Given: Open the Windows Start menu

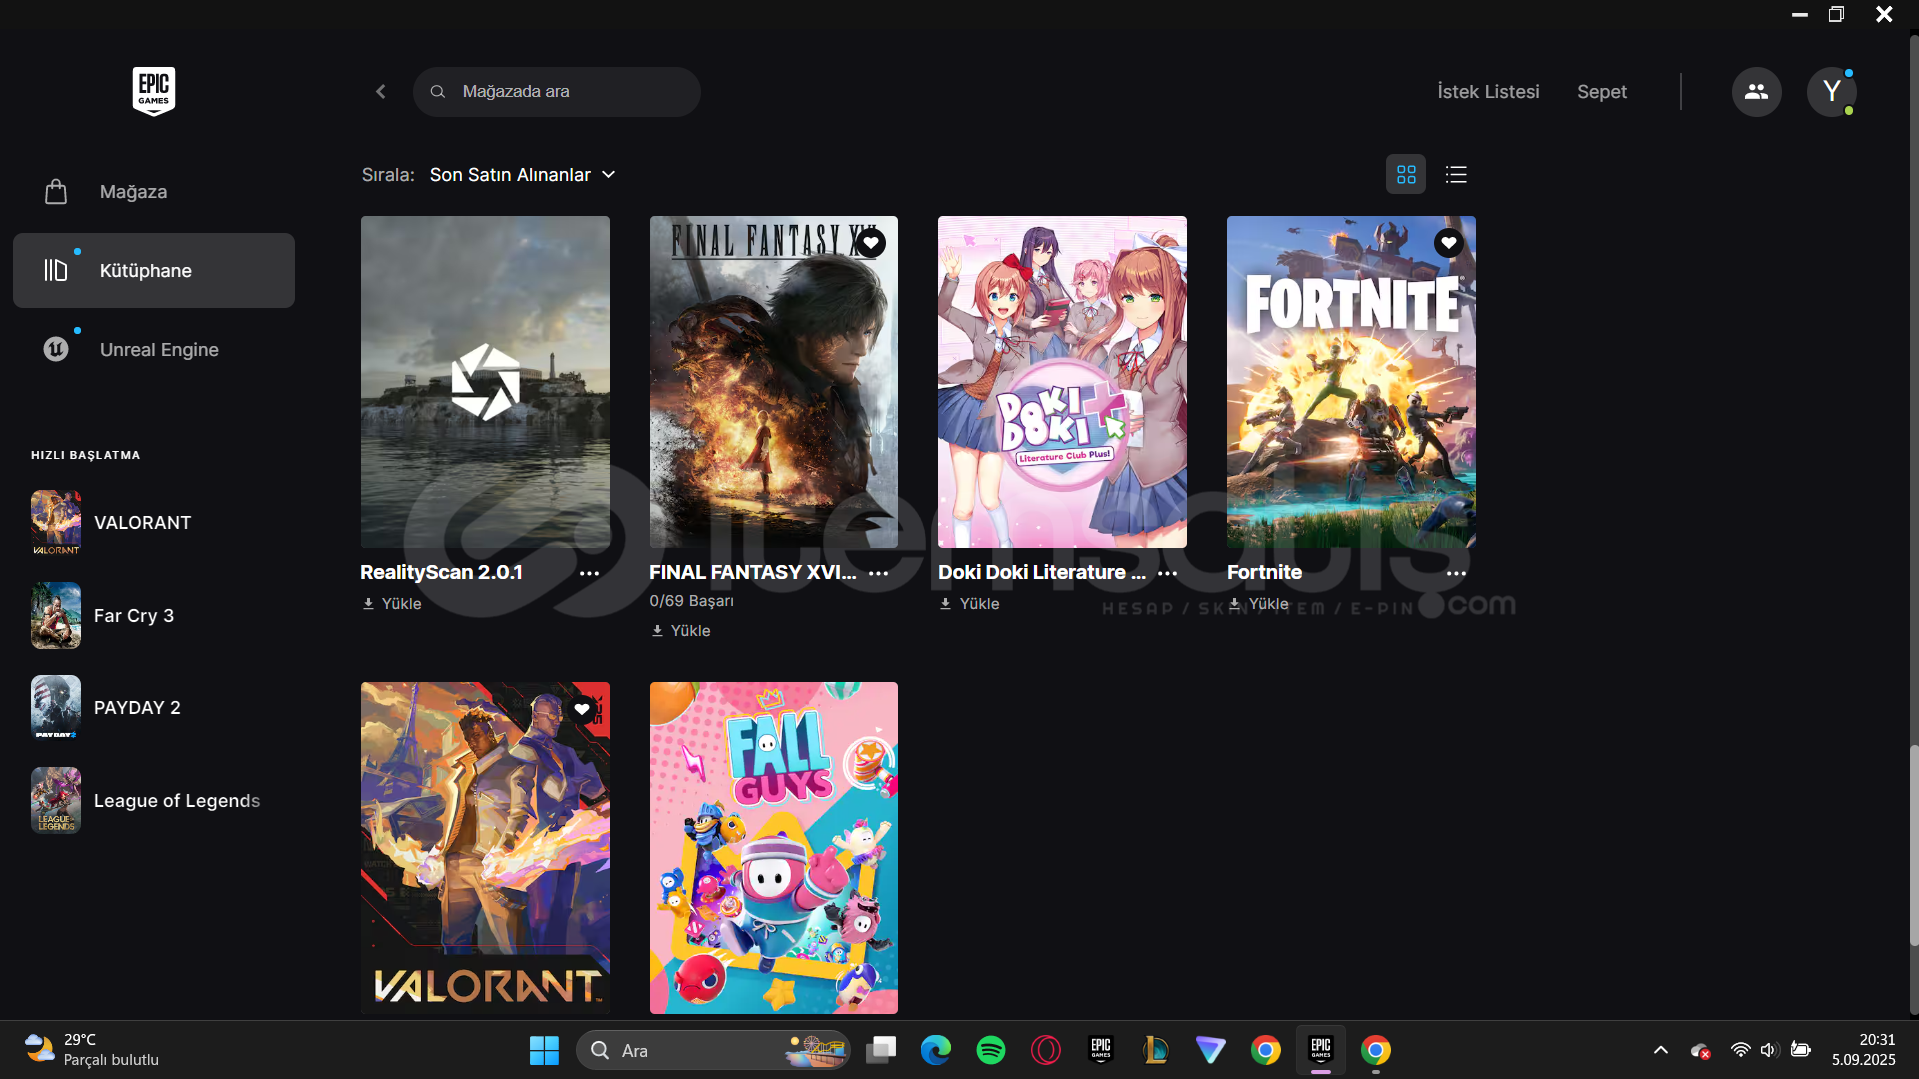Looking at the screenshot, I should (544, 1050).
